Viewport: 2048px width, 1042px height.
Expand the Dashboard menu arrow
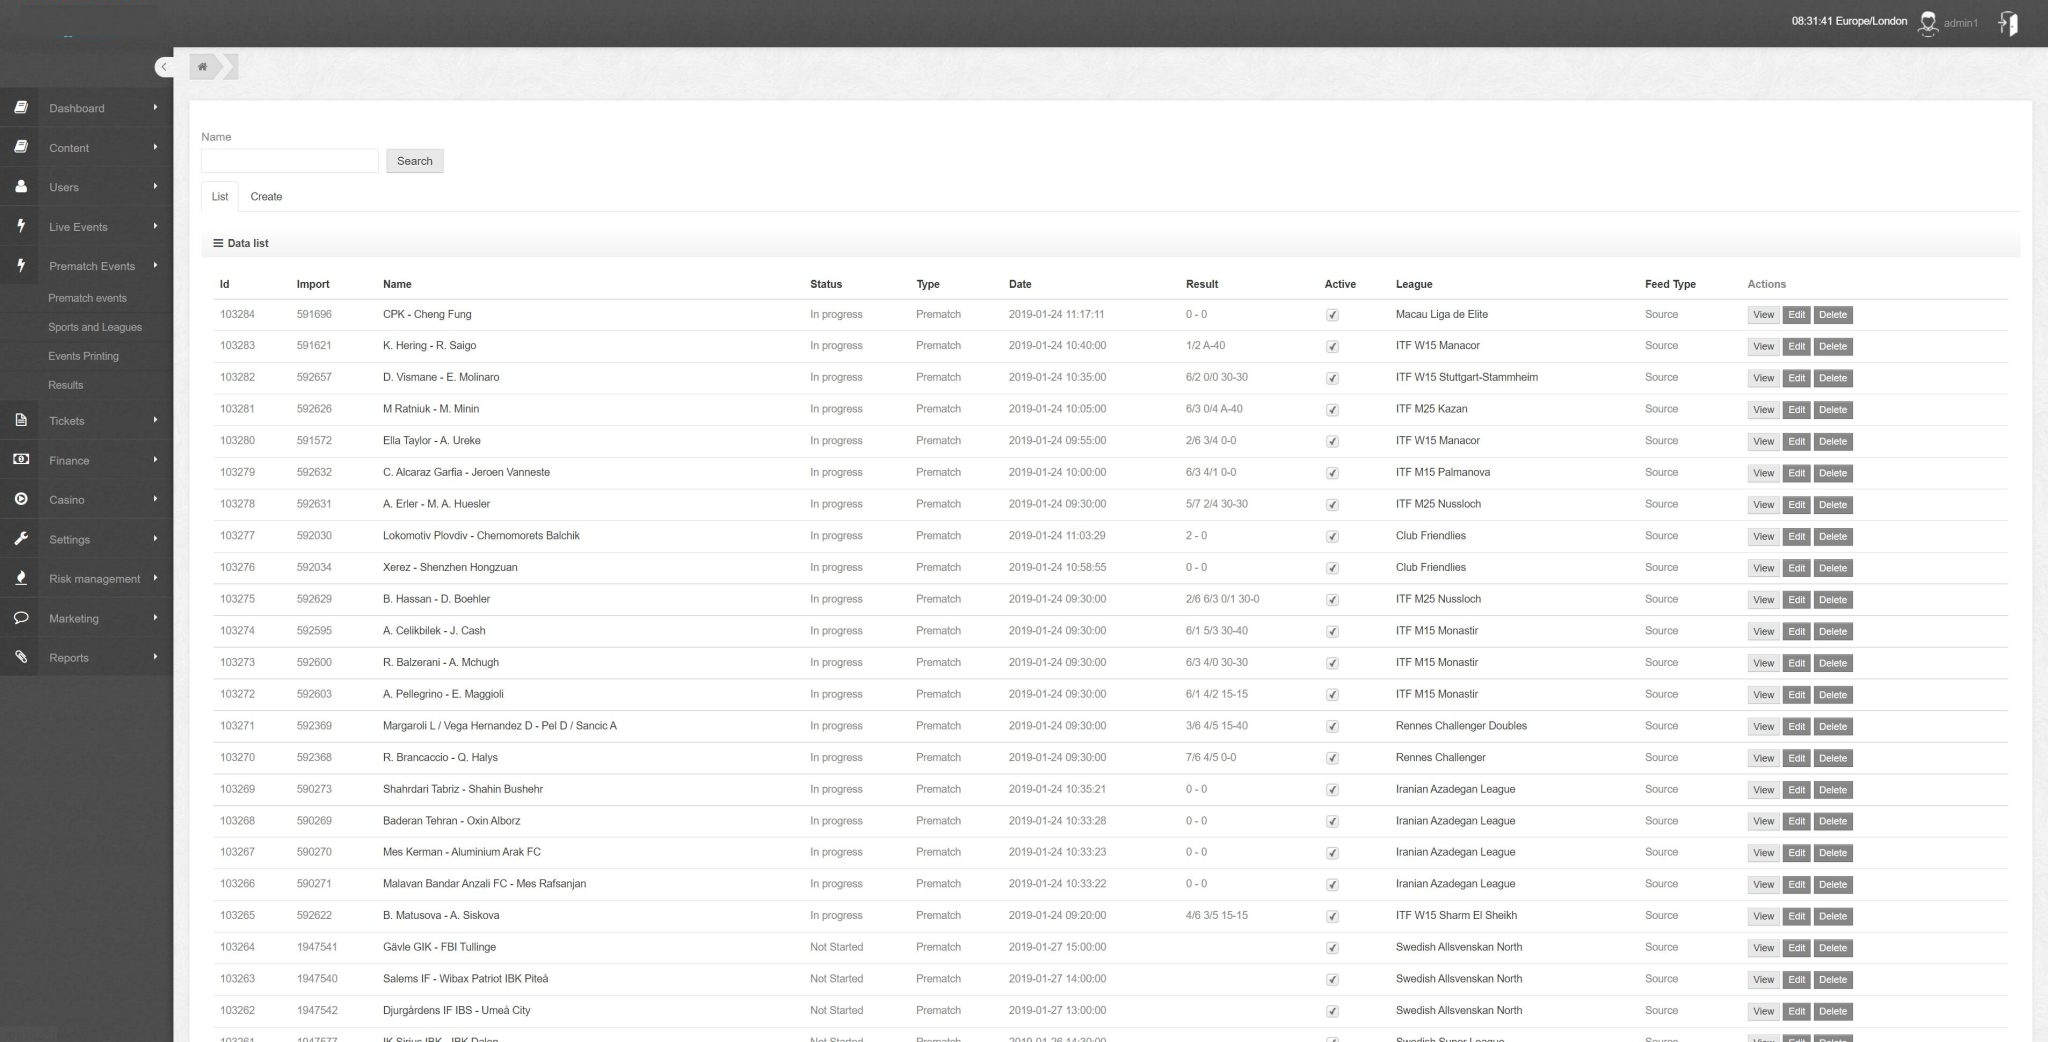155,107
